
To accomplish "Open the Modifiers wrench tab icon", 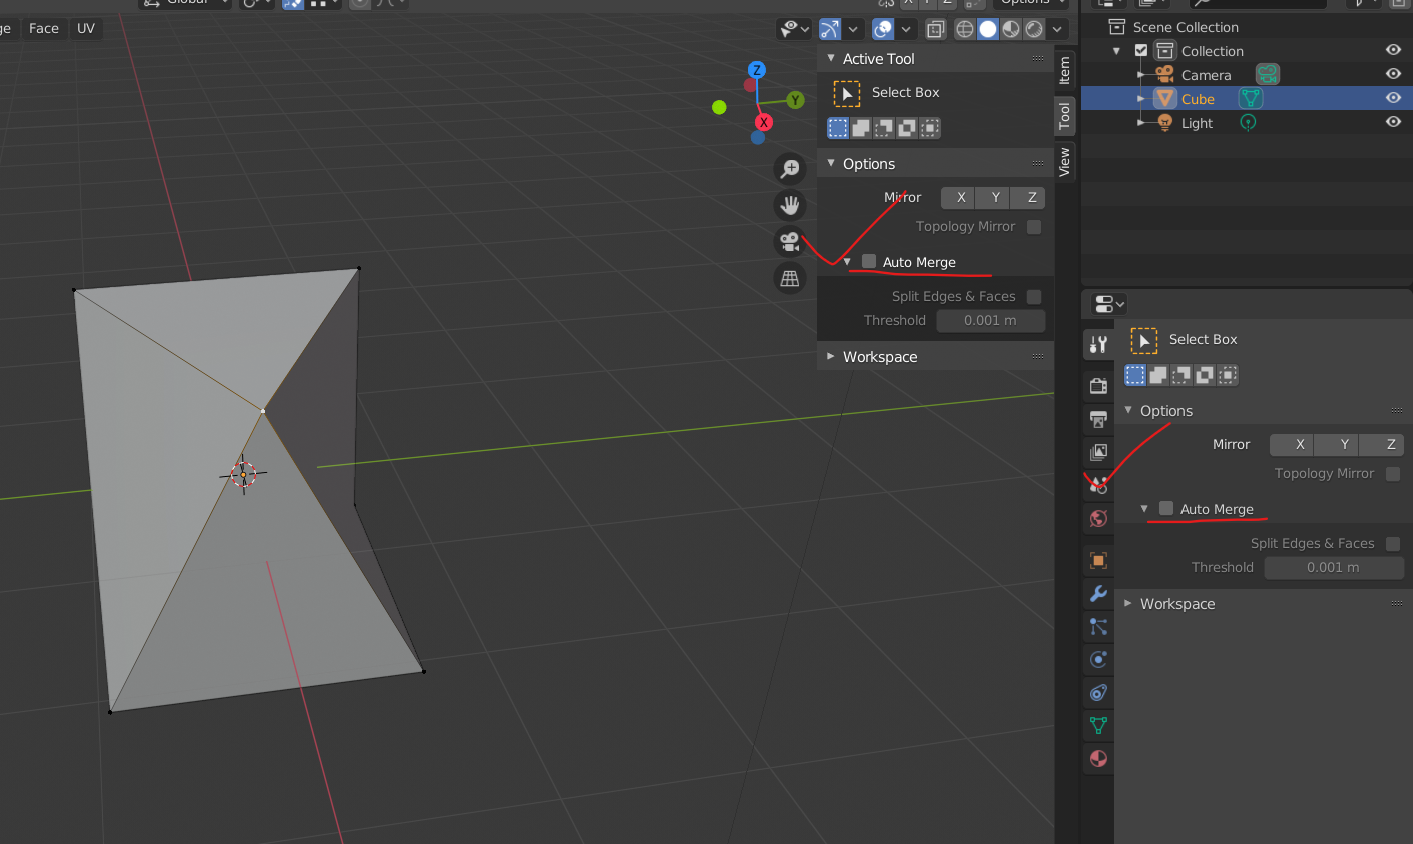I will click(1098, 593).
